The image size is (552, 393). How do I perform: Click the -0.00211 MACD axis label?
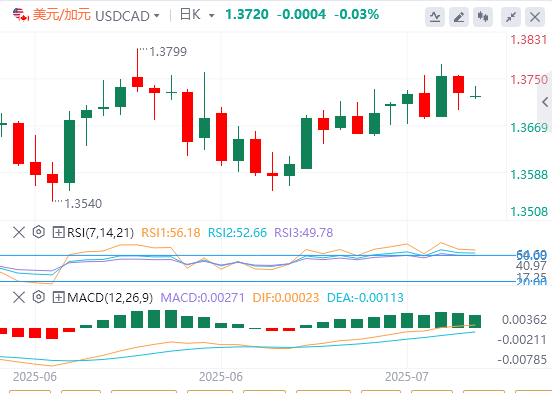(522, 340)
